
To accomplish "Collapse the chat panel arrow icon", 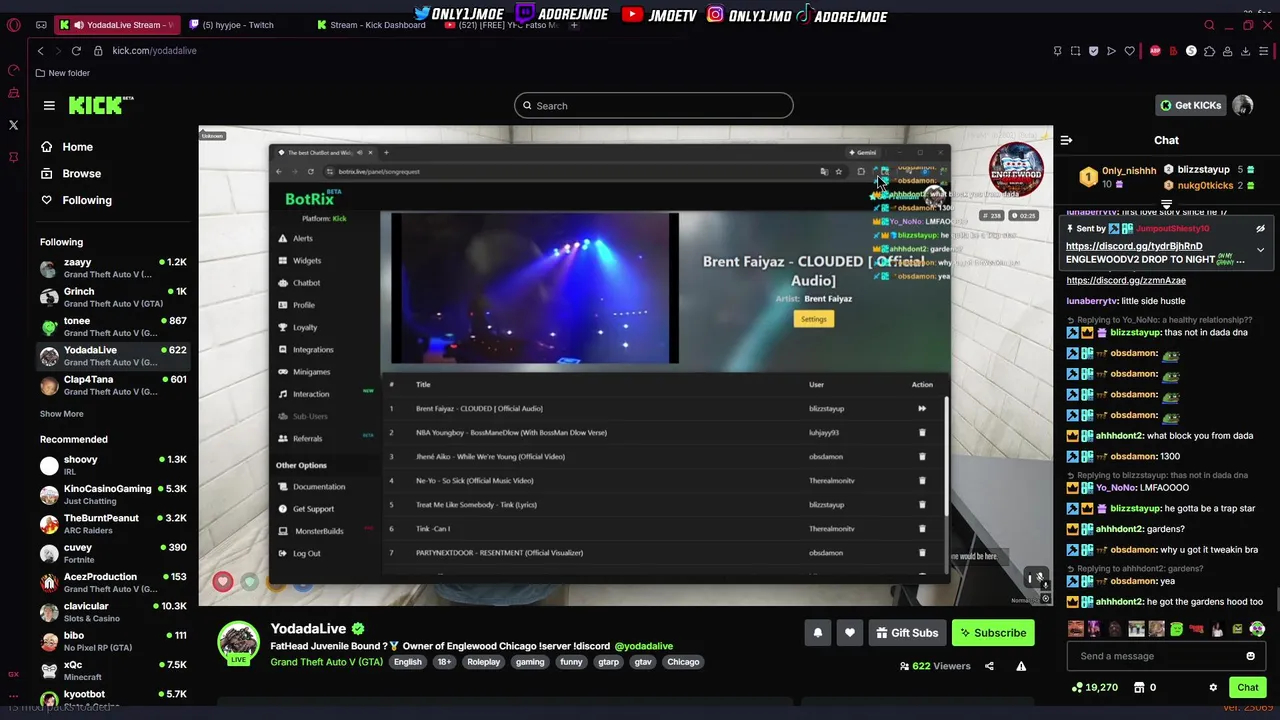I will click(x=1066, y=140).
